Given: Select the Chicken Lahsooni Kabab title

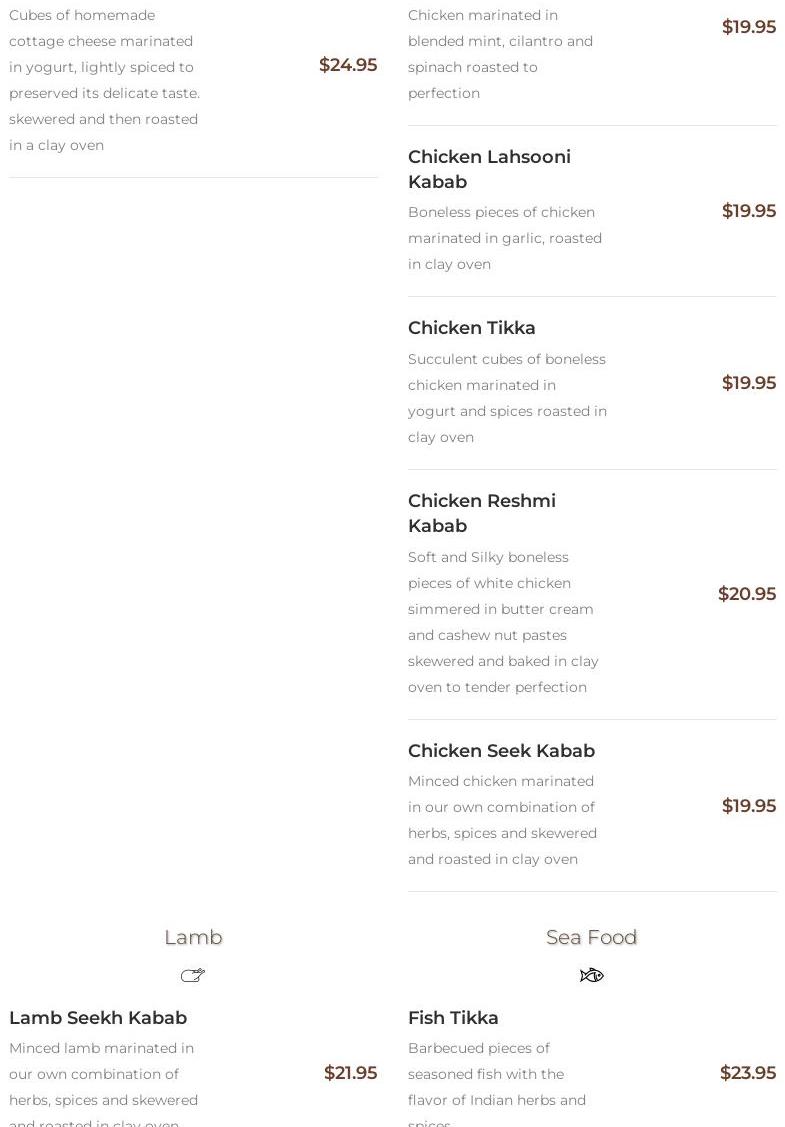Looking at the screenshot, I should point(489,169).
